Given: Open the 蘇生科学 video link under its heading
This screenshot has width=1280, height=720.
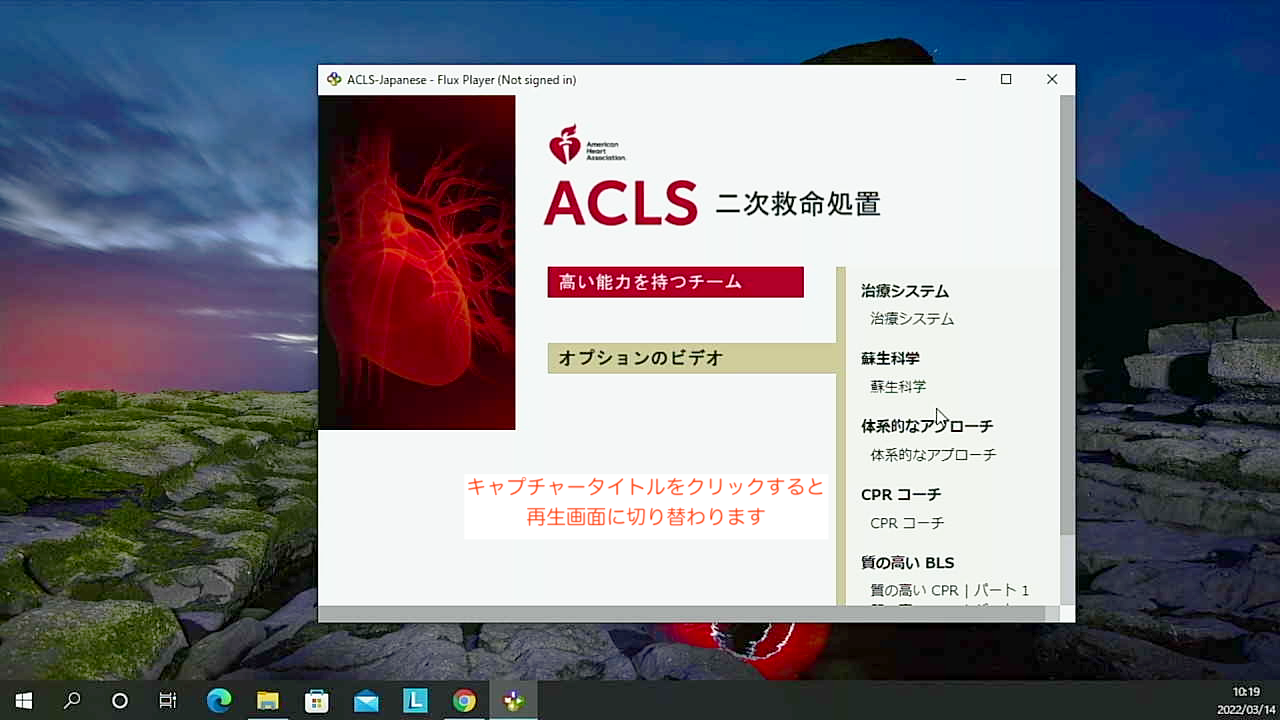Looking at the screenshot, I should tap(898, 386).
